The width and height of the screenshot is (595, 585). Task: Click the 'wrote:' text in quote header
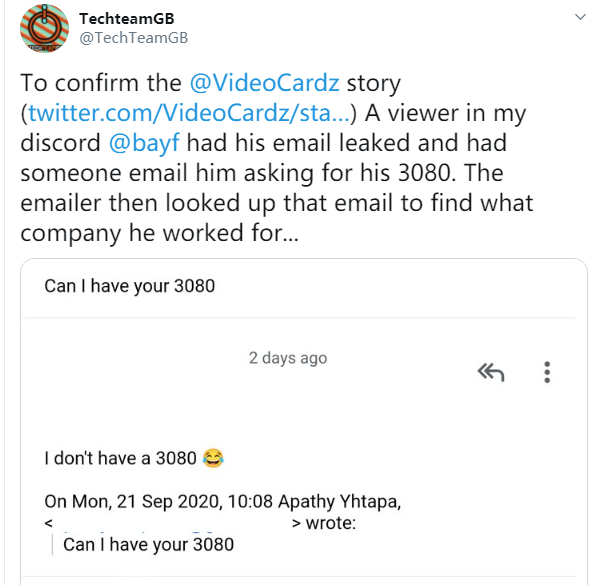pos(331,523)
